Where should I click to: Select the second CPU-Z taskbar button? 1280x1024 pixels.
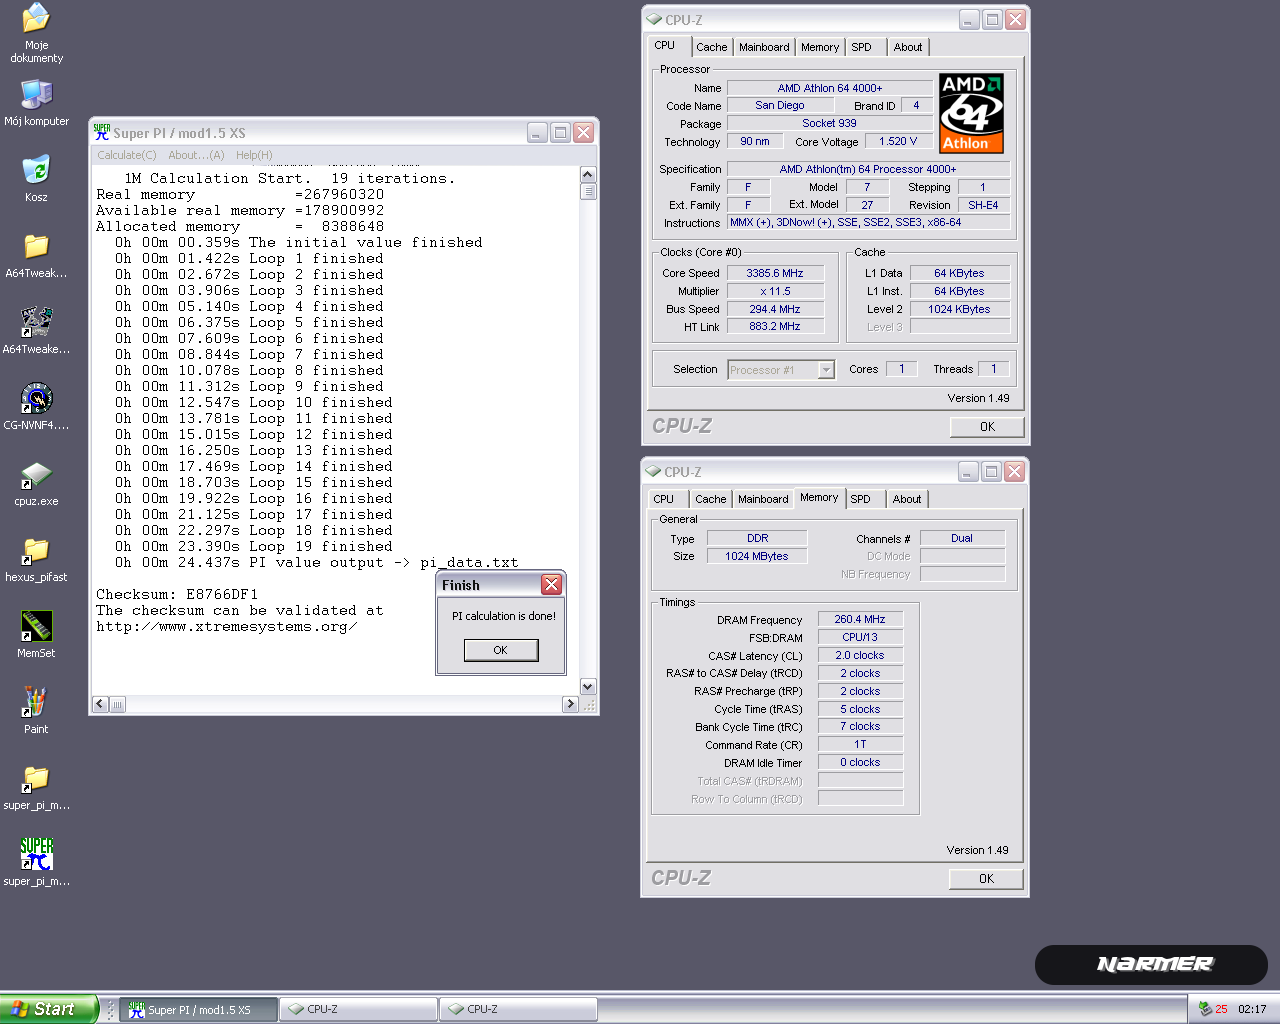[519, 1010]
